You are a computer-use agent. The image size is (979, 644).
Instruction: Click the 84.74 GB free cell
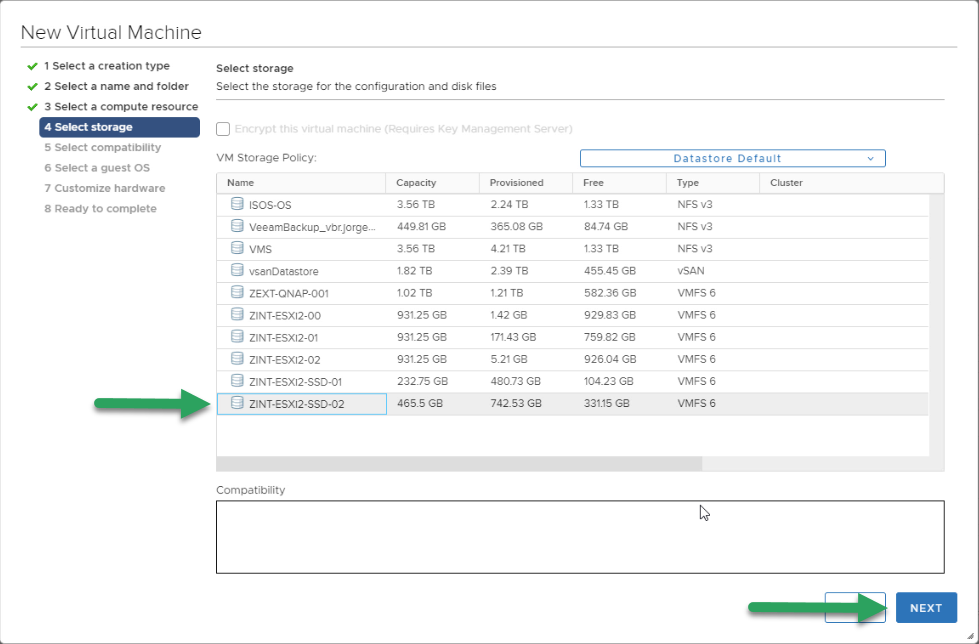coord(606,226)
